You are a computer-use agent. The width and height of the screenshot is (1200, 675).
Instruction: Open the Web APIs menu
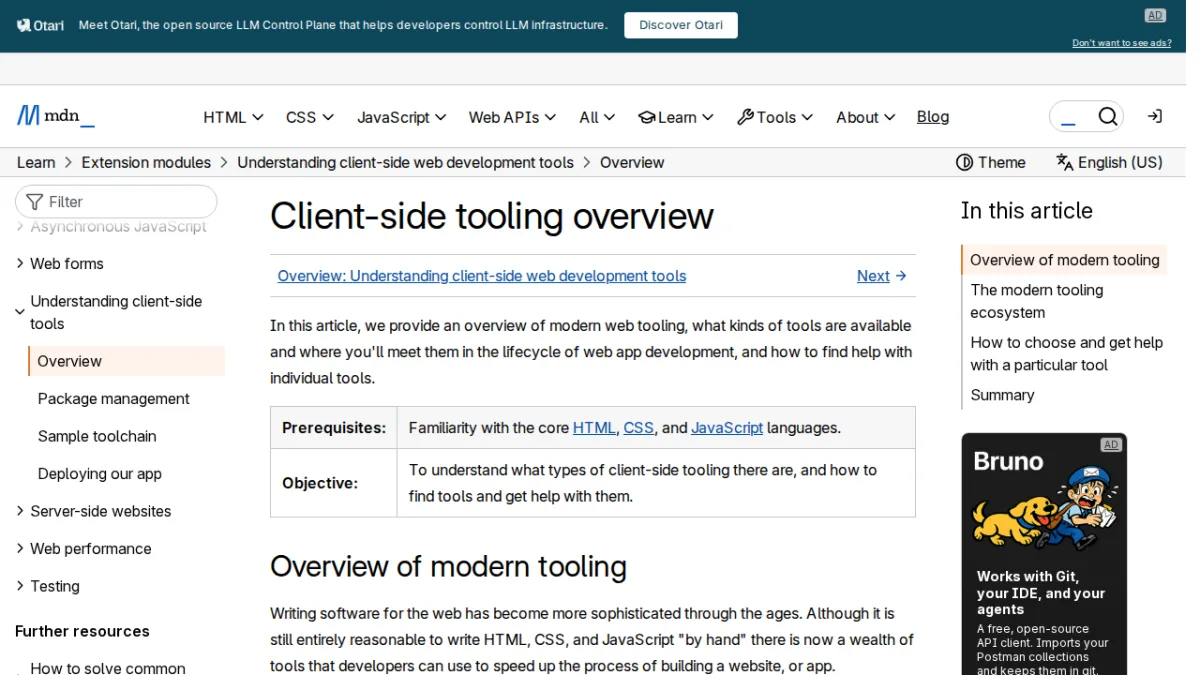coord(512,117)
